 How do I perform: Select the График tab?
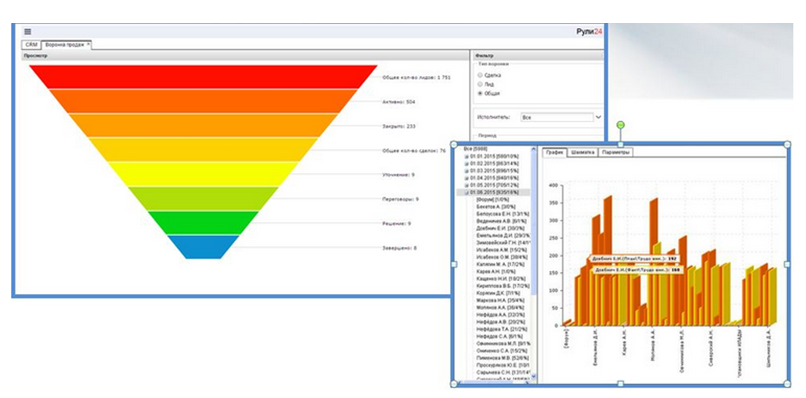tap(555, 153)
